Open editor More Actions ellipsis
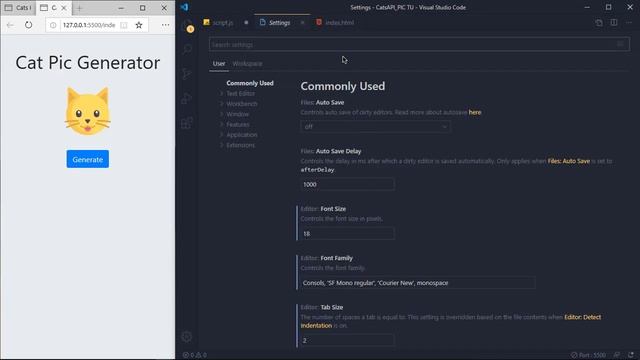 (x=629, y=23)
